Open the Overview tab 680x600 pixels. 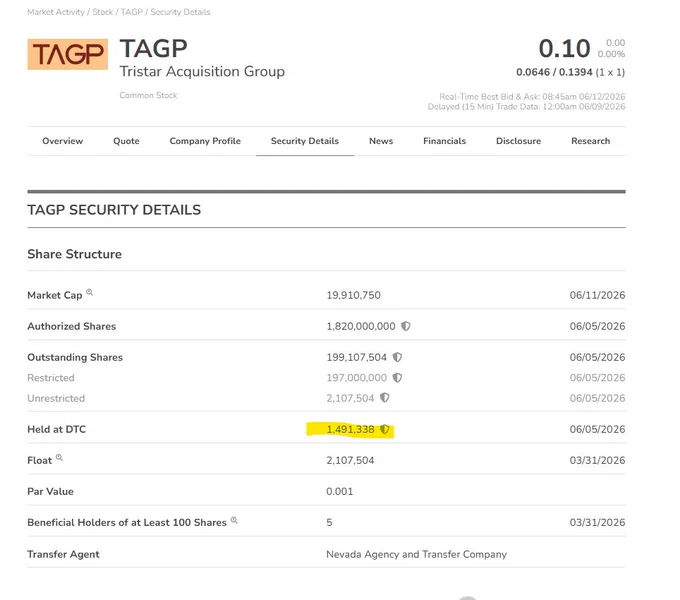point(62,141)
